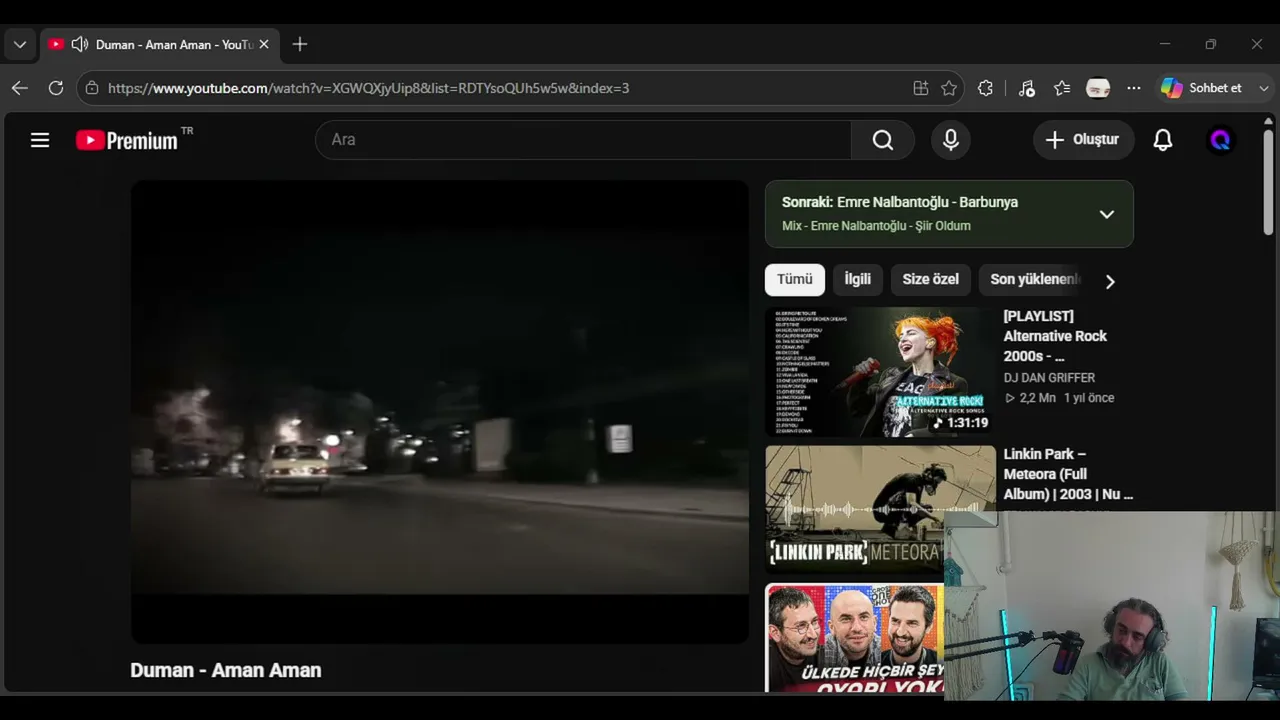1280x720 pixels.
Task: Open YouTube notifications bell
Action: 1163,140
